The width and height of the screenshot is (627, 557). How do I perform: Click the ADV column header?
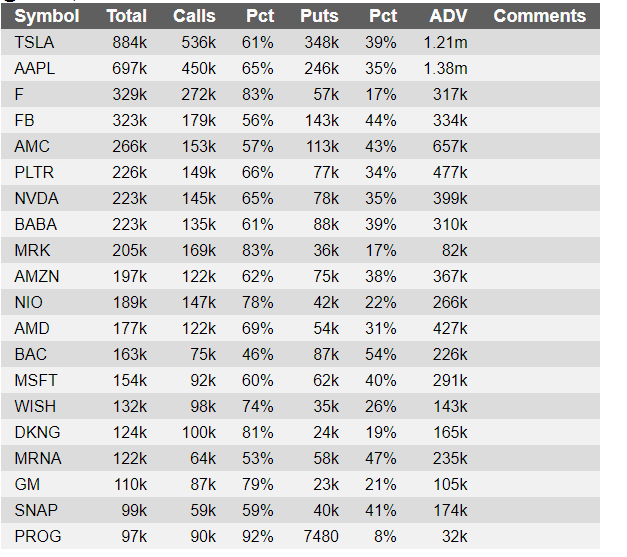449,16
